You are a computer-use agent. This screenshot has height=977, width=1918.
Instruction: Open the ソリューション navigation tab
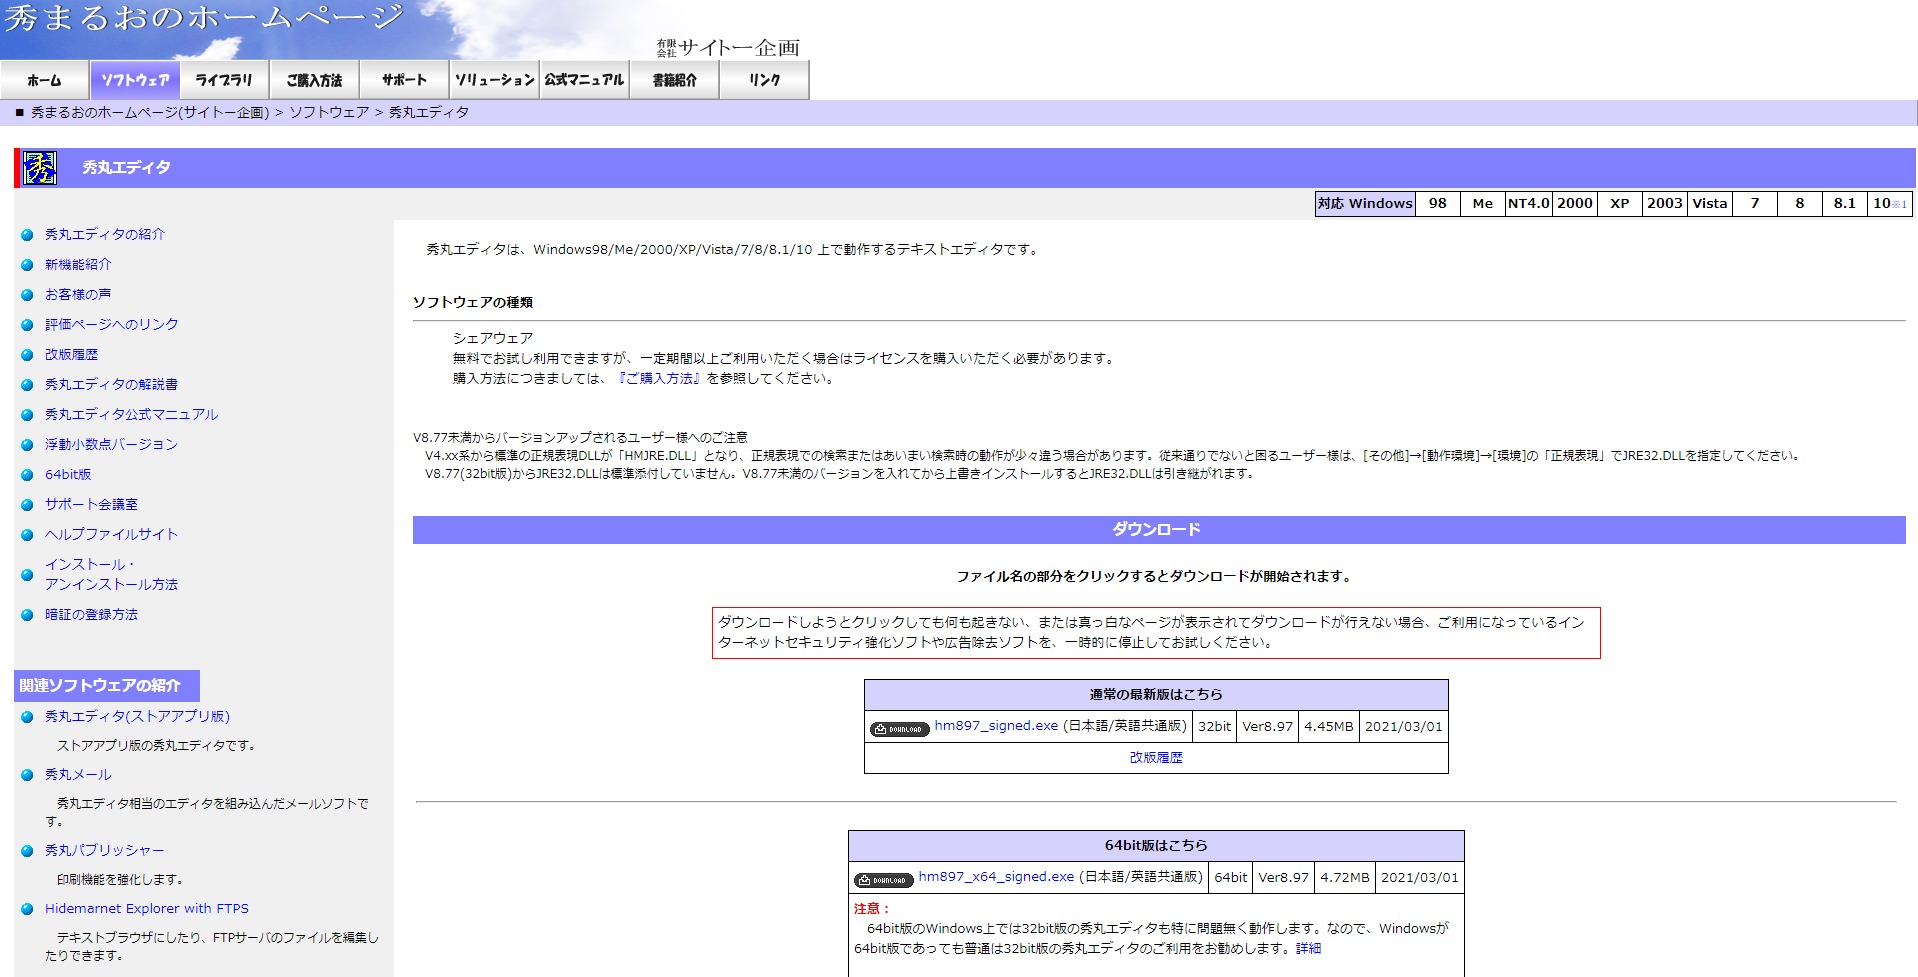tap(494, 80)
